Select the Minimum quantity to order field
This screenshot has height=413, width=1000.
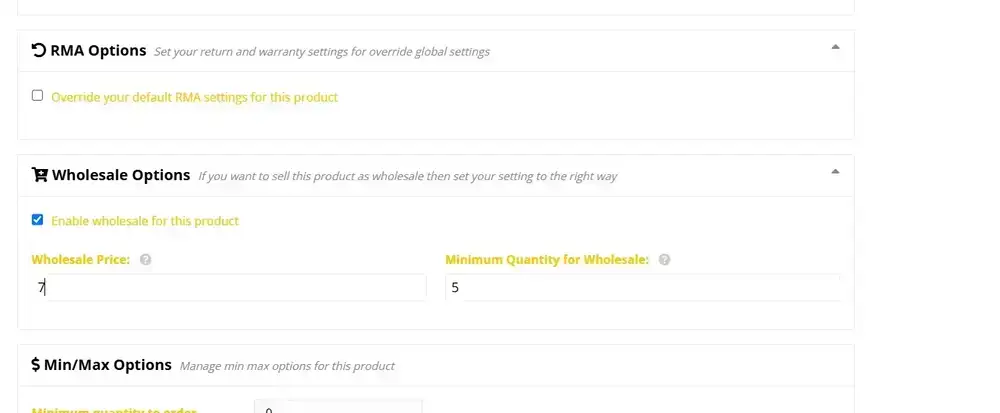click(338, 408)
